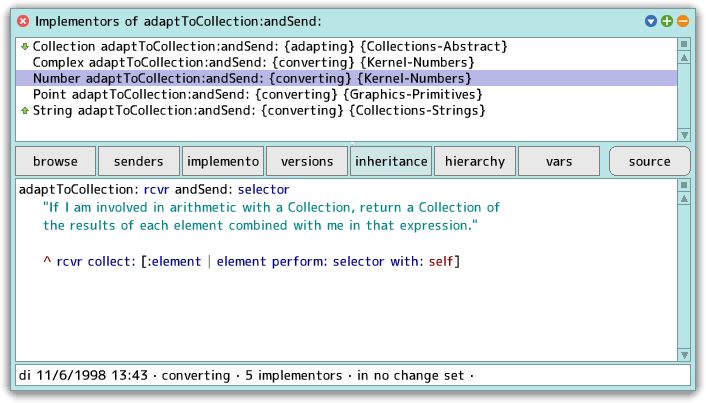Click the vars button
The width and height of the screenshot is (706, 403).
click(559, 161)
